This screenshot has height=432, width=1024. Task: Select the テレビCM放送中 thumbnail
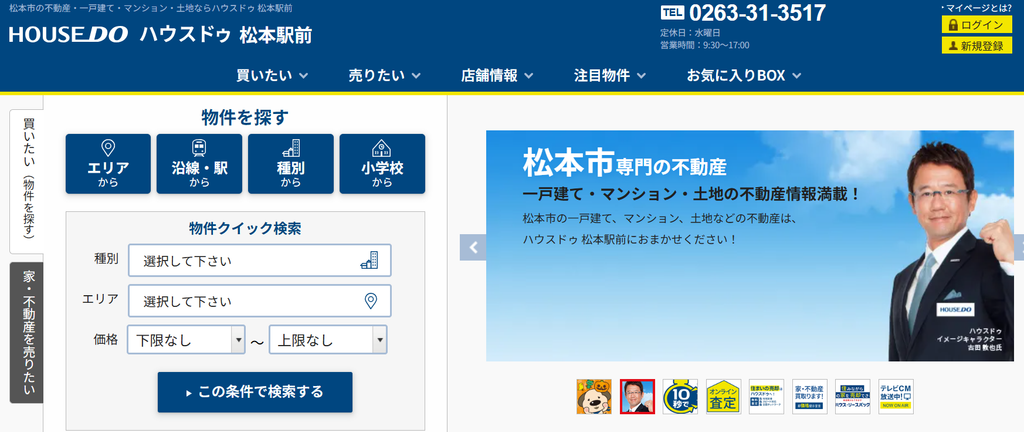[896, 396]
